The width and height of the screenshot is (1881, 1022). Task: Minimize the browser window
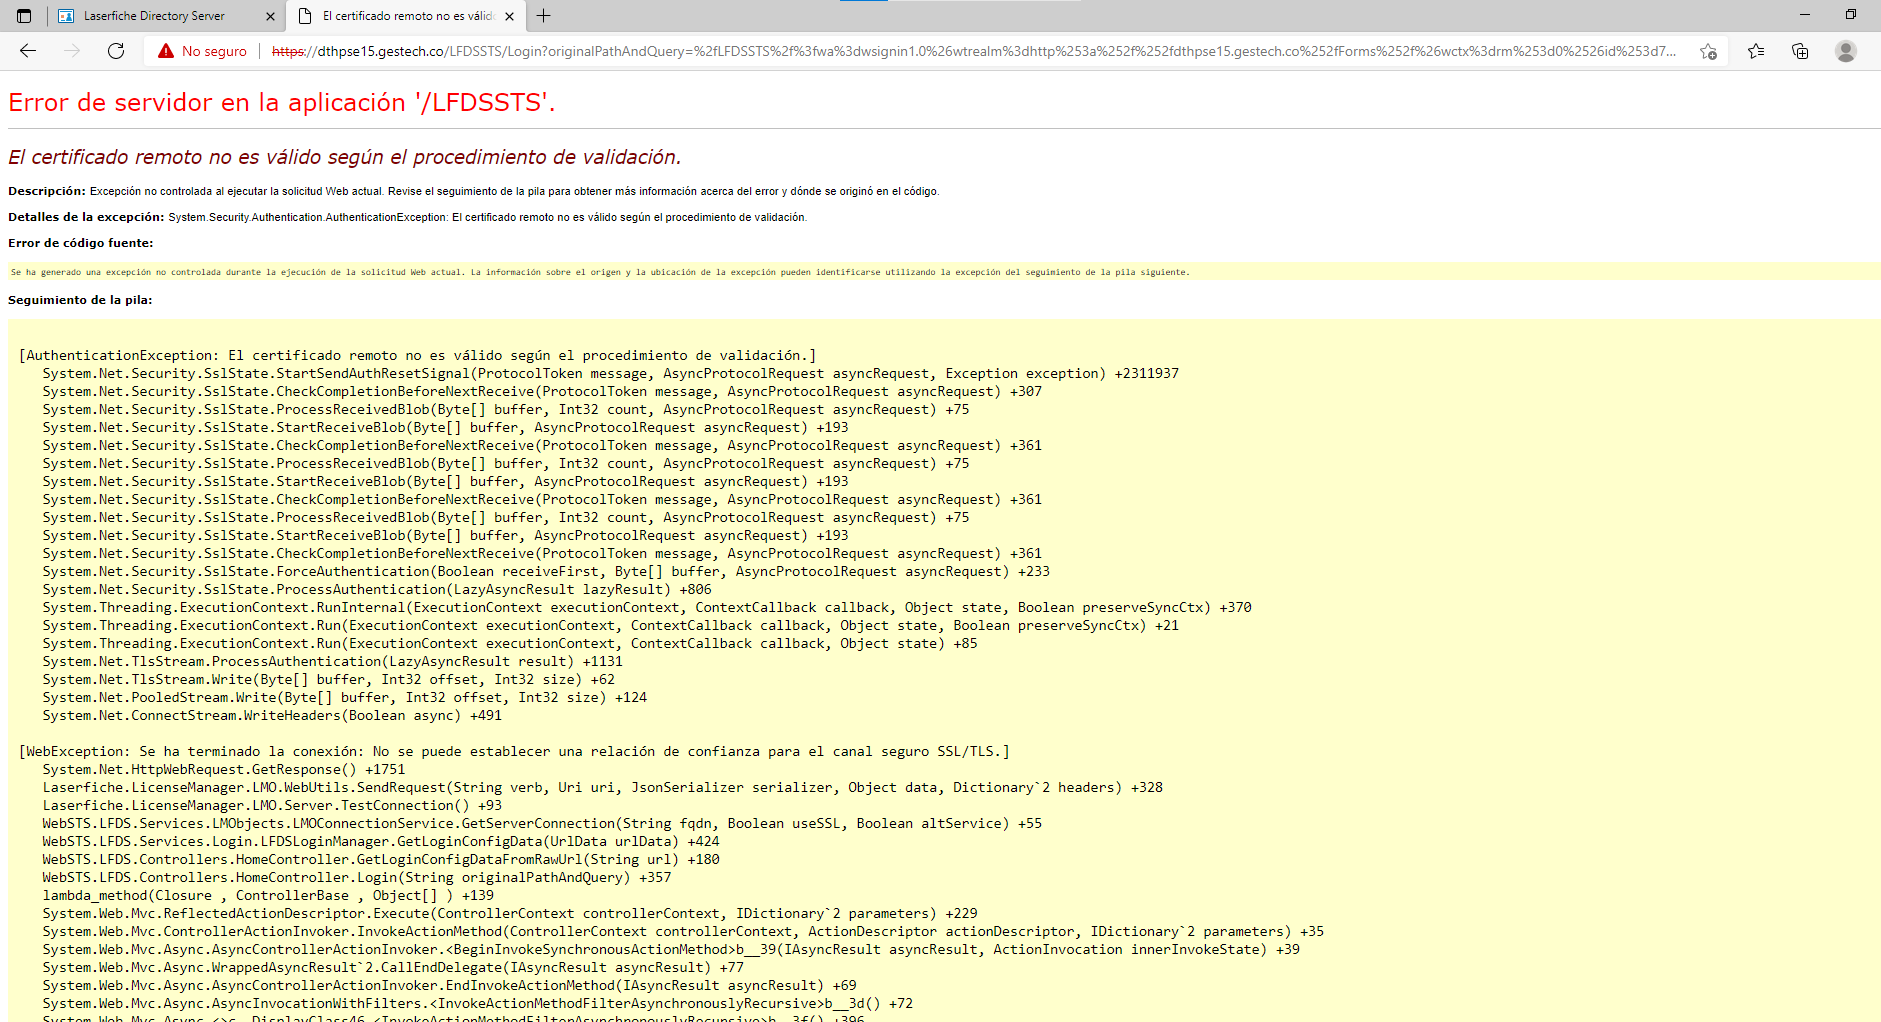pos(1805,15)
